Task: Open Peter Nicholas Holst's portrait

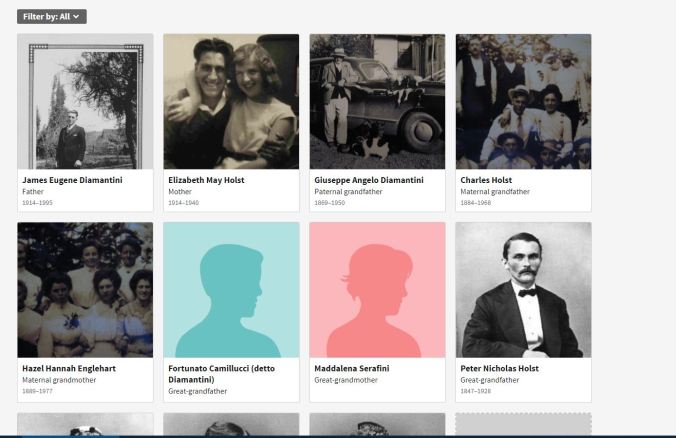Action: (x=523, y=290)
